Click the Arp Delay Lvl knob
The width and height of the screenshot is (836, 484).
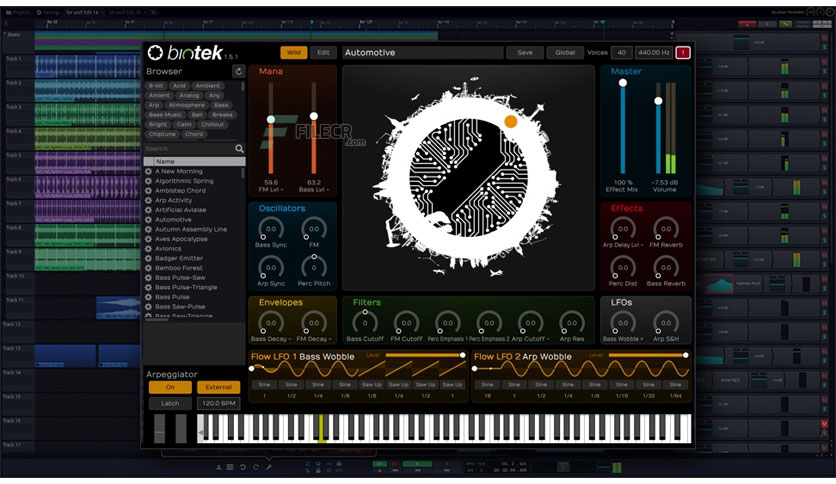click(623, 229)
